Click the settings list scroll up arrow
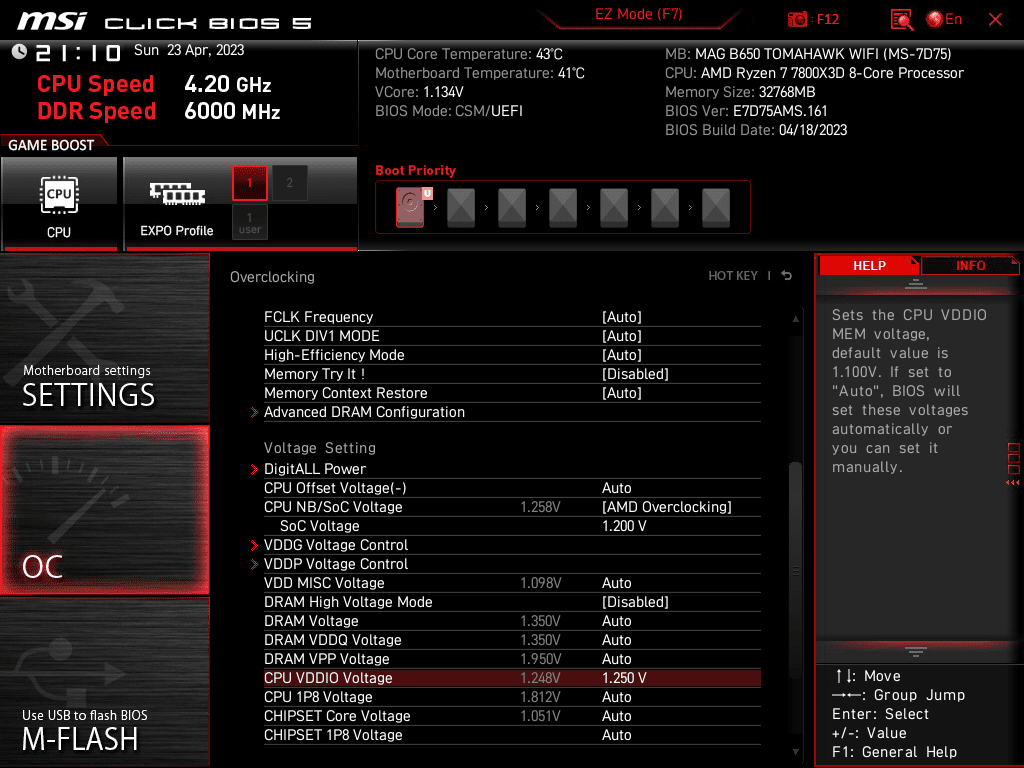This screenshot has height=768, width=1024. point(795,319)
